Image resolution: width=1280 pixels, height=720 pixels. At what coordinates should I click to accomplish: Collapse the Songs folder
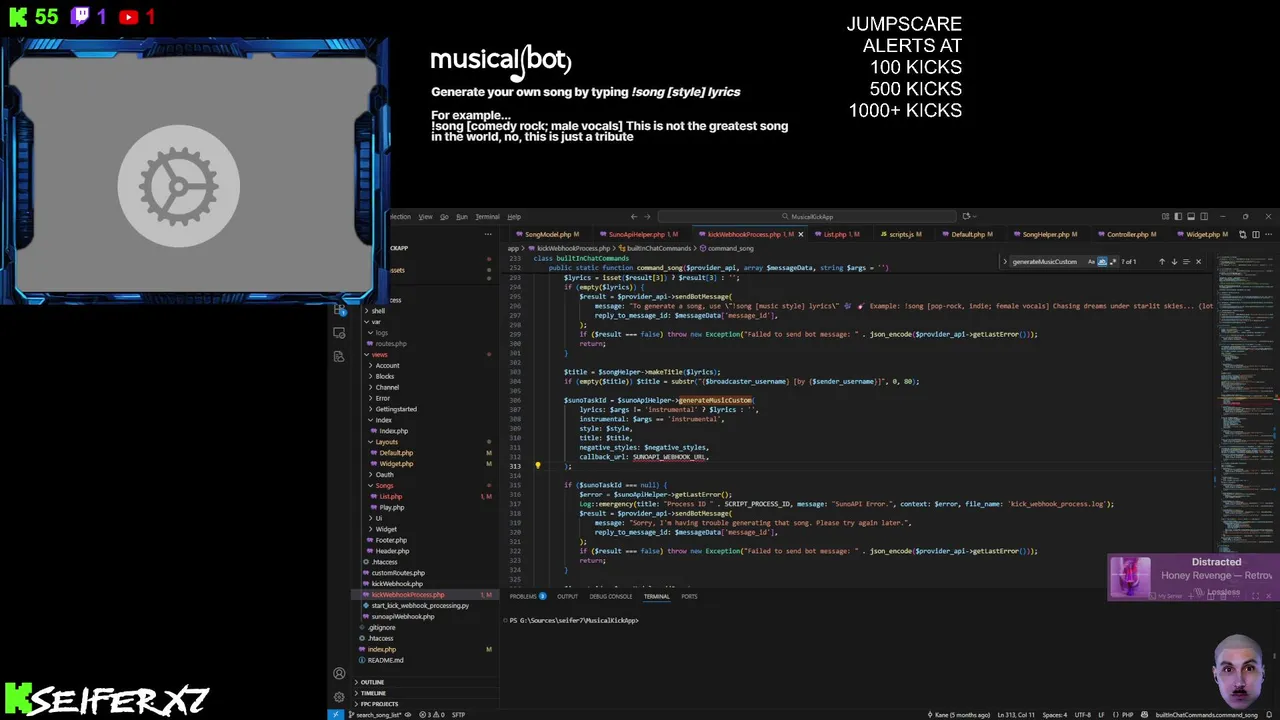[x=384, y=485]
